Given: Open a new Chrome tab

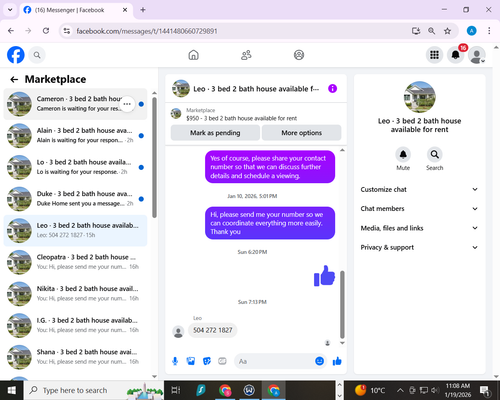Looking at the screenshot, I should (x=143, y=10).
